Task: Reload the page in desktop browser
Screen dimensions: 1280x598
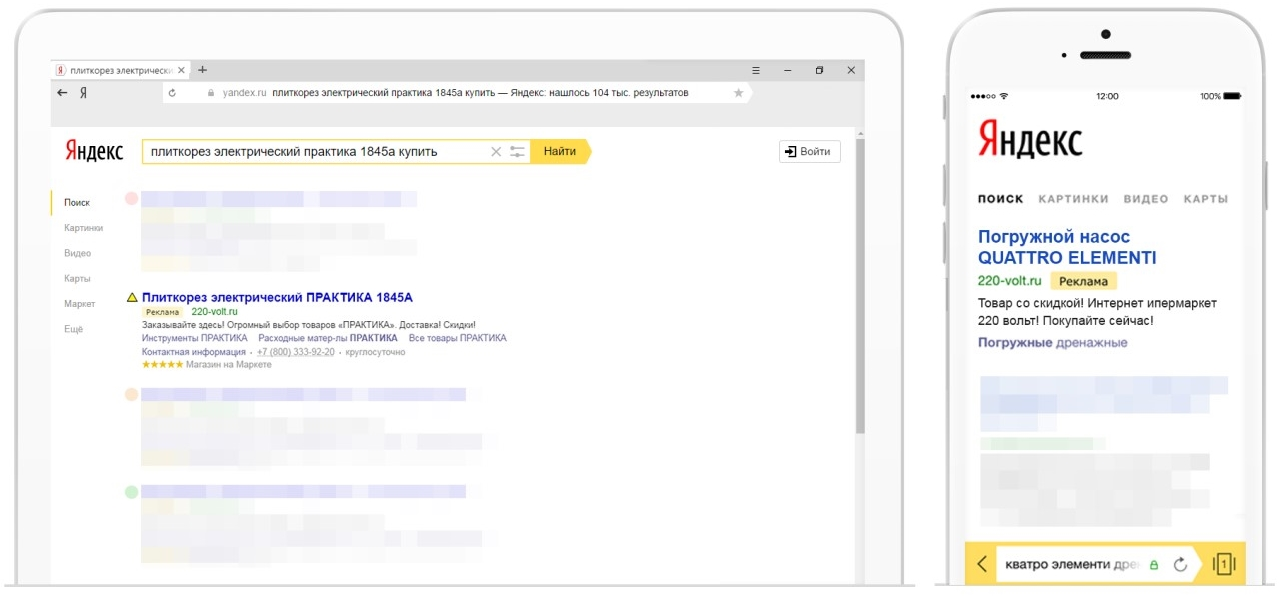Action: (x=172, y=92)
